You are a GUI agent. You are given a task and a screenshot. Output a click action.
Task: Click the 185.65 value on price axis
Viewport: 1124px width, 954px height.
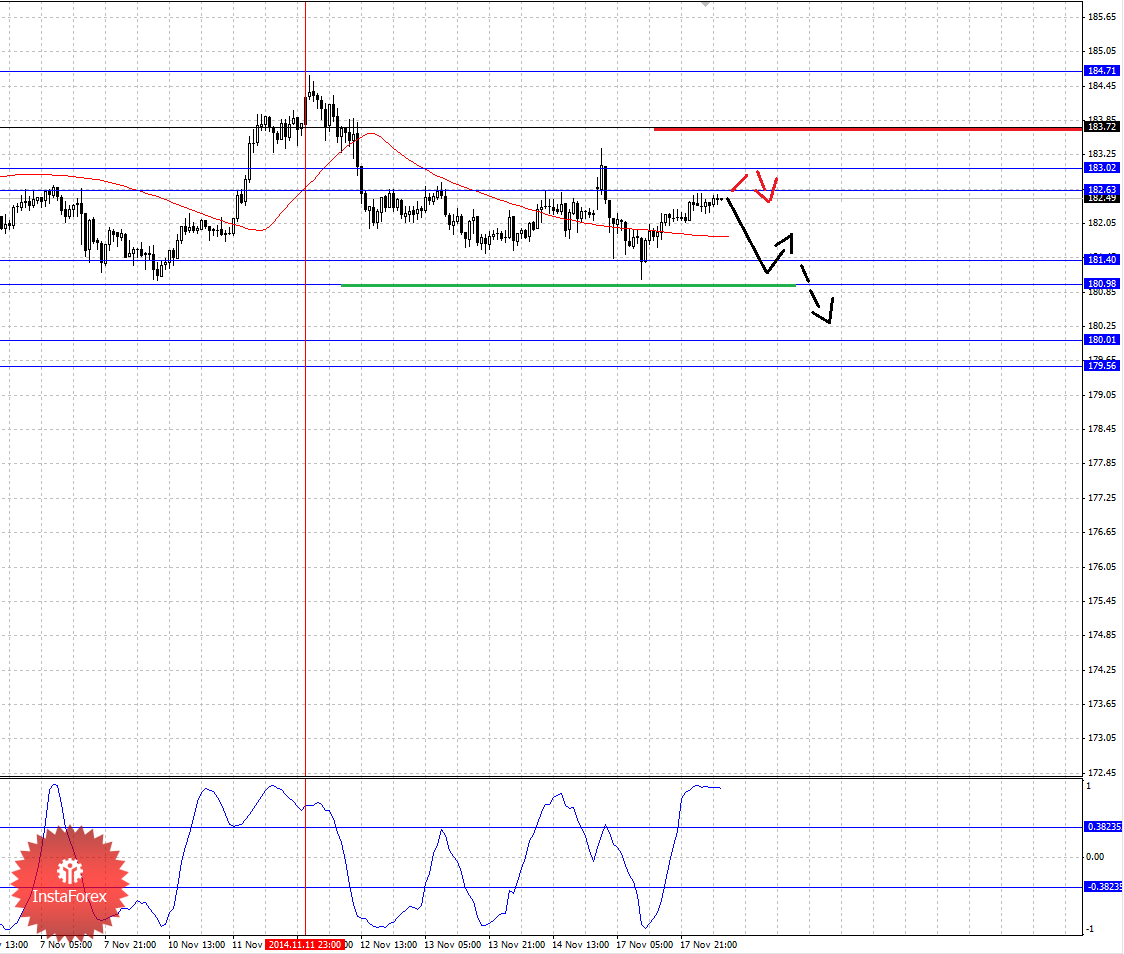coord(1102,16)
